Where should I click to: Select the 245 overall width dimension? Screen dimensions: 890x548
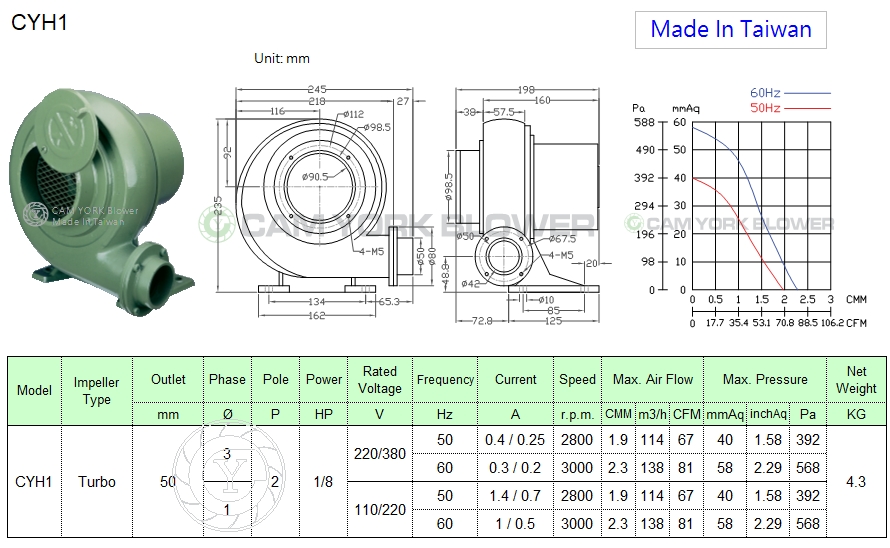317,89
